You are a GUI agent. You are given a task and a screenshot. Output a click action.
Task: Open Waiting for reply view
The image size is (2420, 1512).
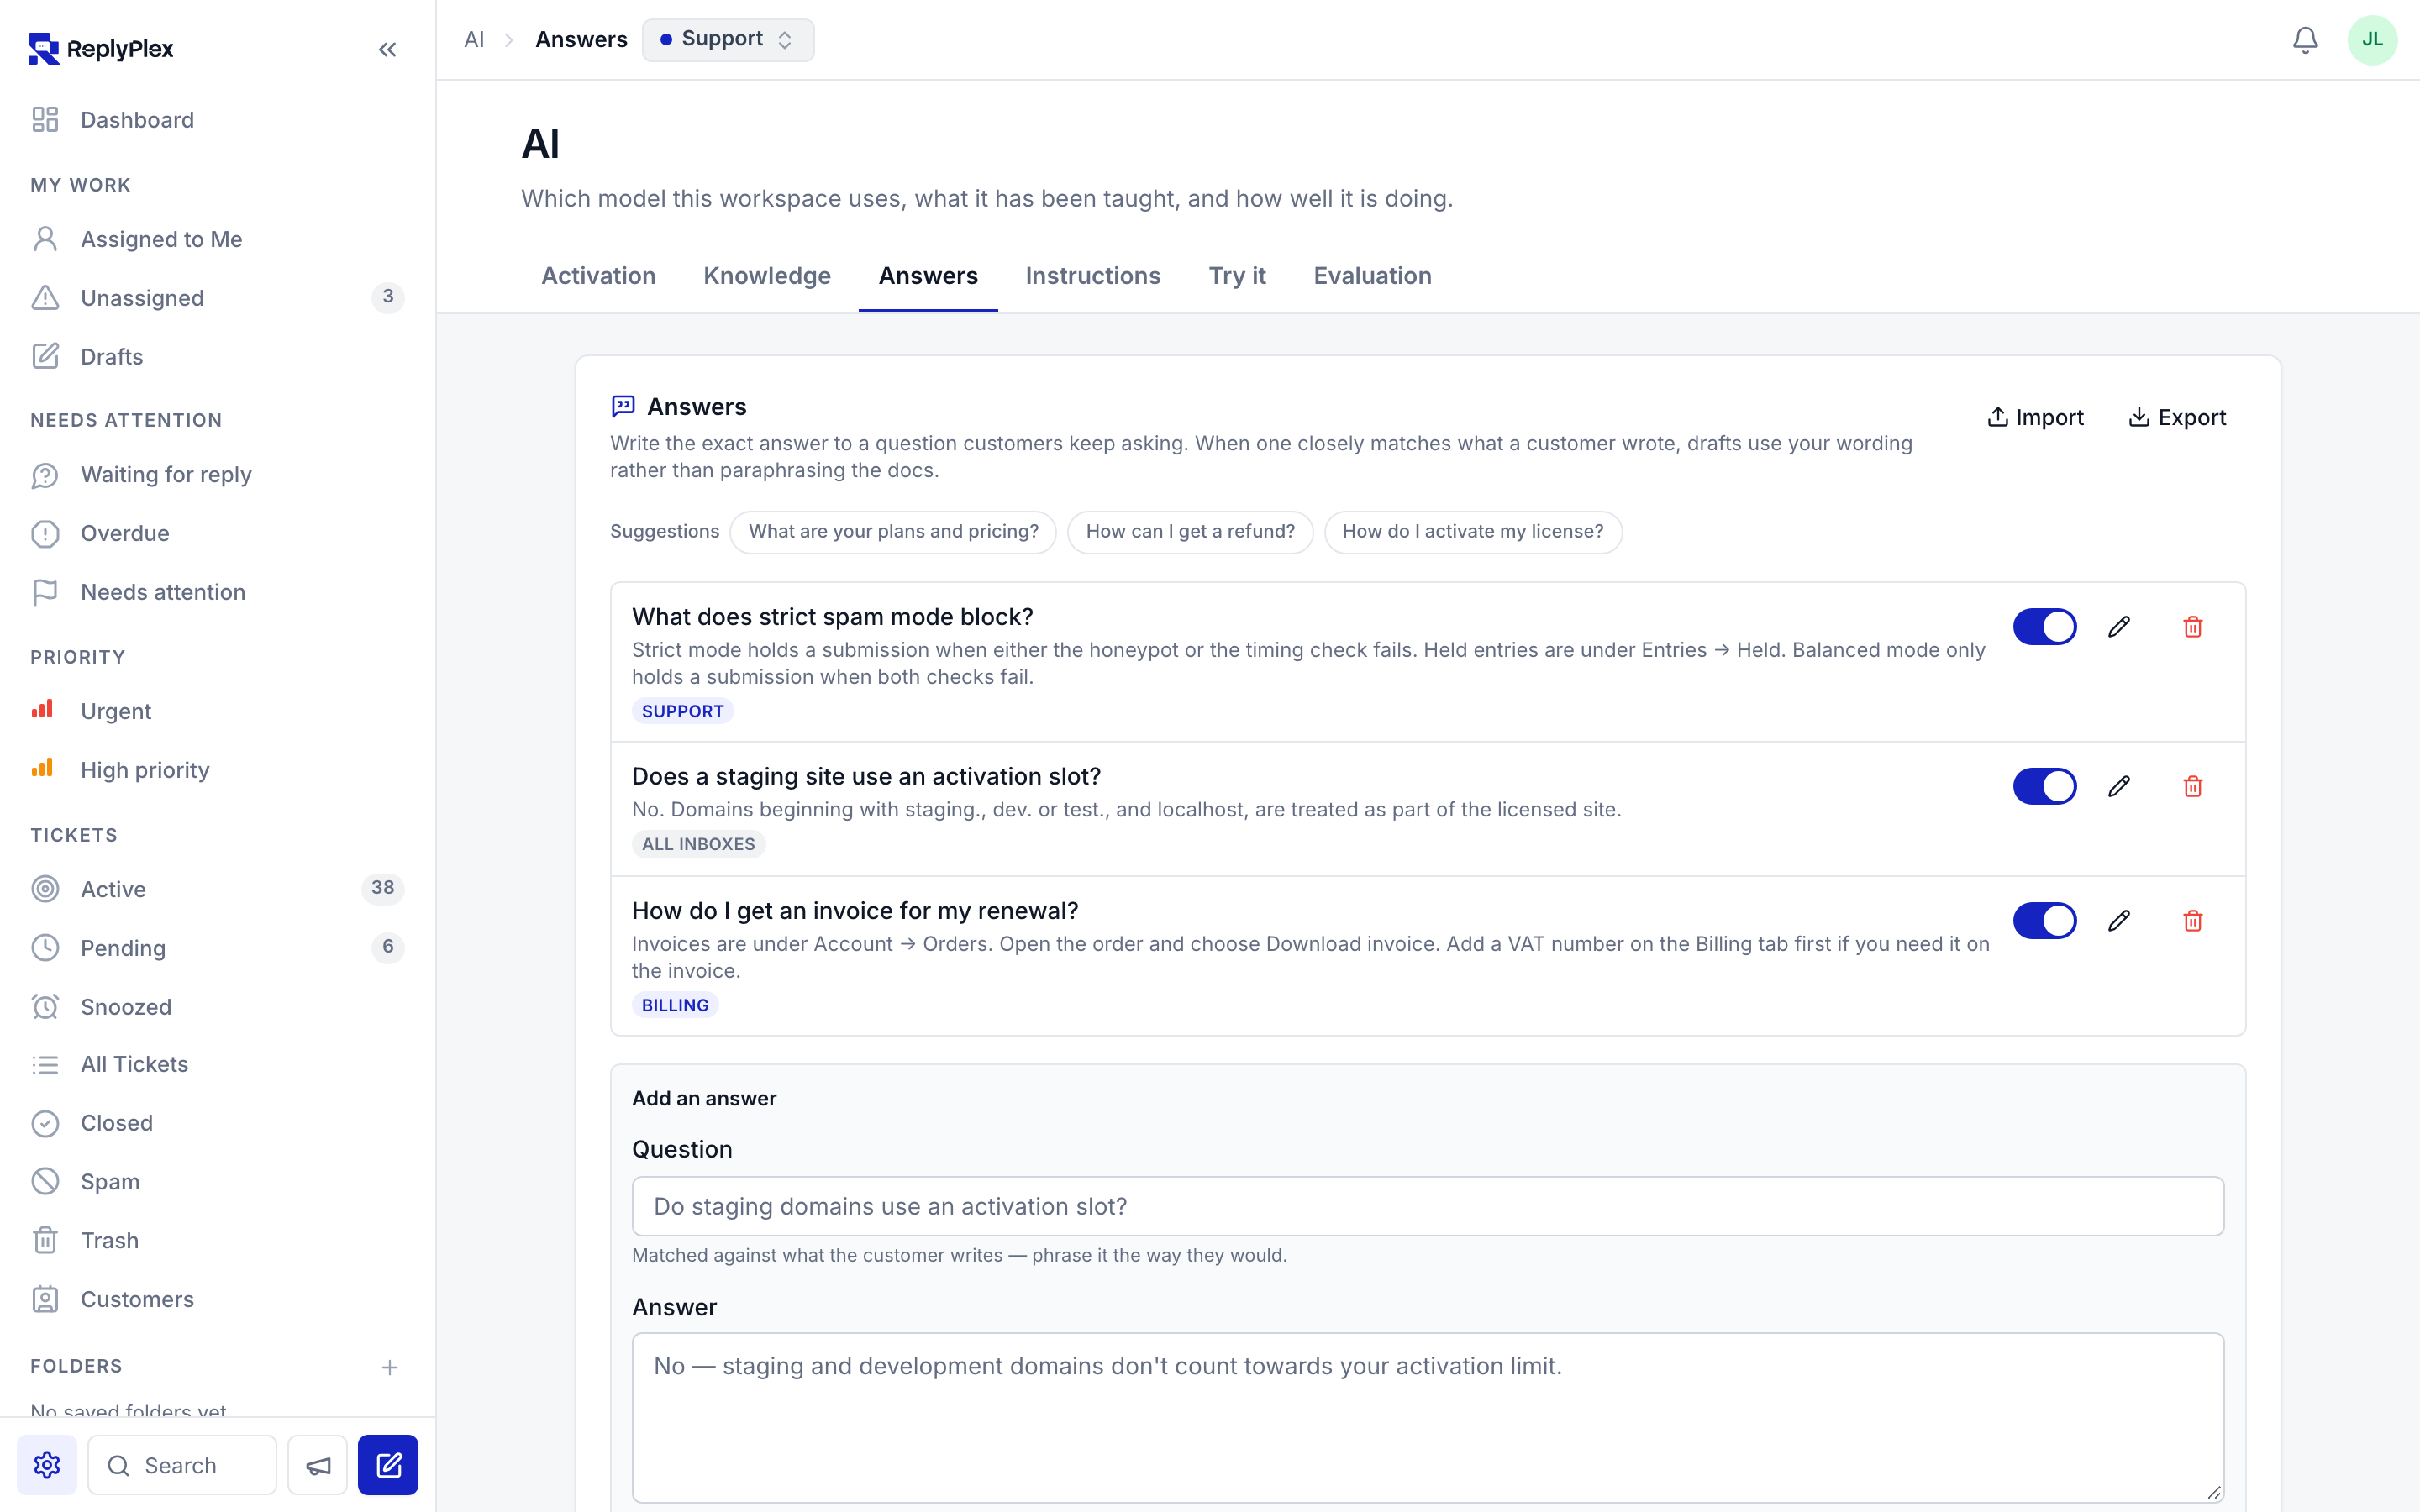[217, 475]
